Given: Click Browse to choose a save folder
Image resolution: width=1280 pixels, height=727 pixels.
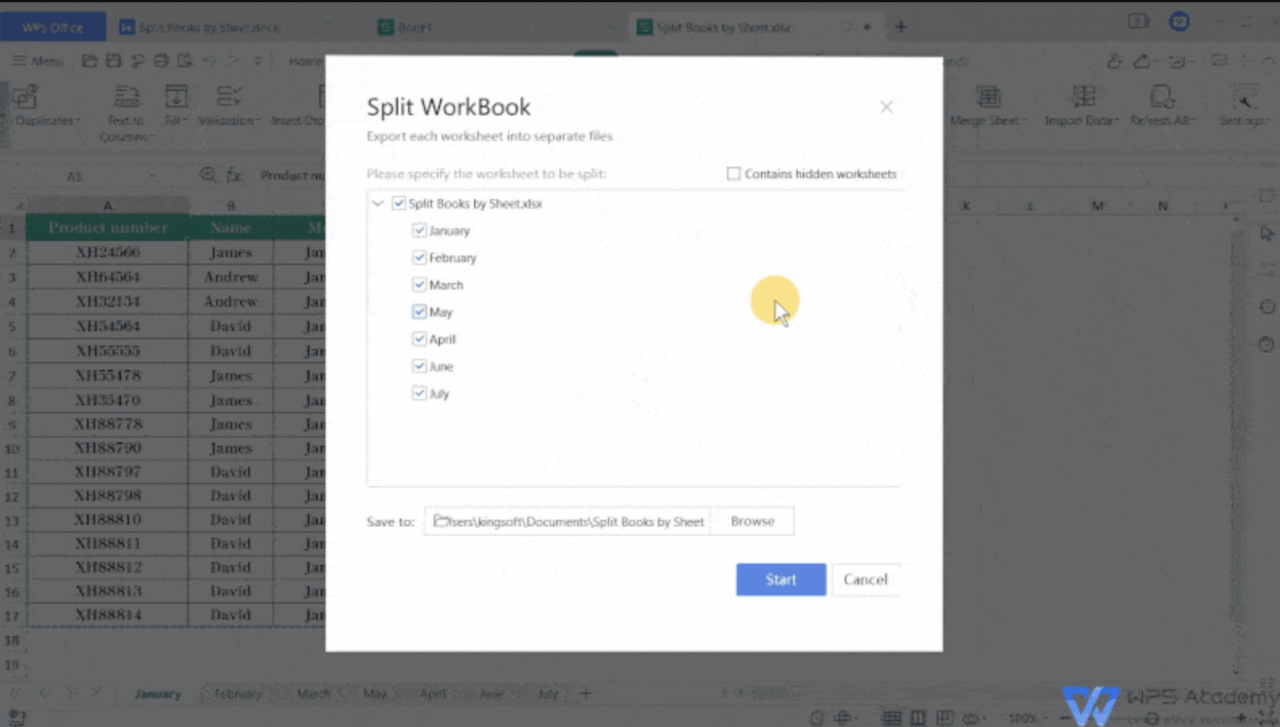Looking at the screenshot, I should click(752, 521).
